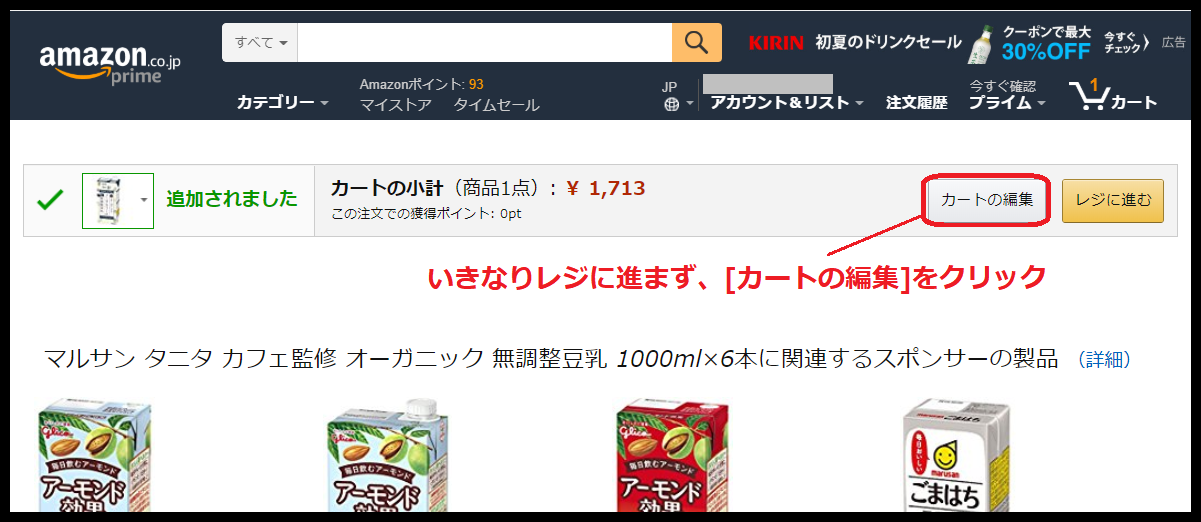Click the Amazon.co.jp prime logo
This screenshot has height=522, width=1201.
(x=110, y=64)
